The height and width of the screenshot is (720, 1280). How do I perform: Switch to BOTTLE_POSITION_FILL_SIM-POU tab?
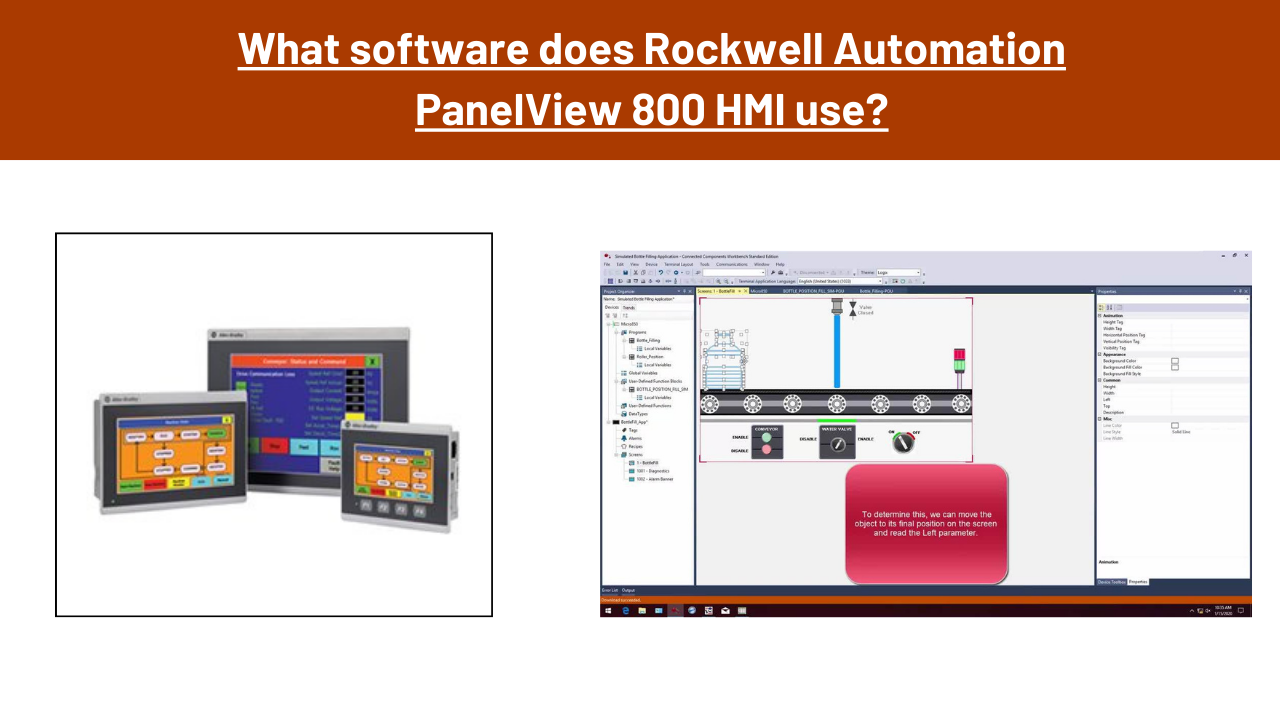tap(813, 291)
